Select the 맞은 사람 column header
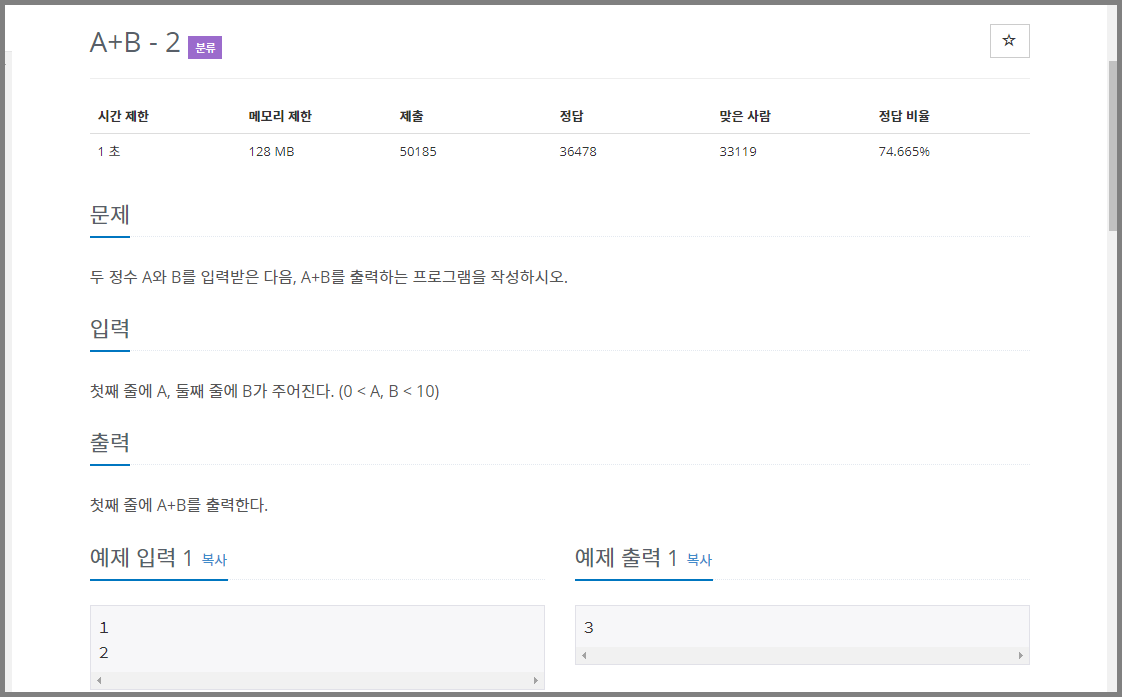 pyautogui.click(x=745, y=116)
